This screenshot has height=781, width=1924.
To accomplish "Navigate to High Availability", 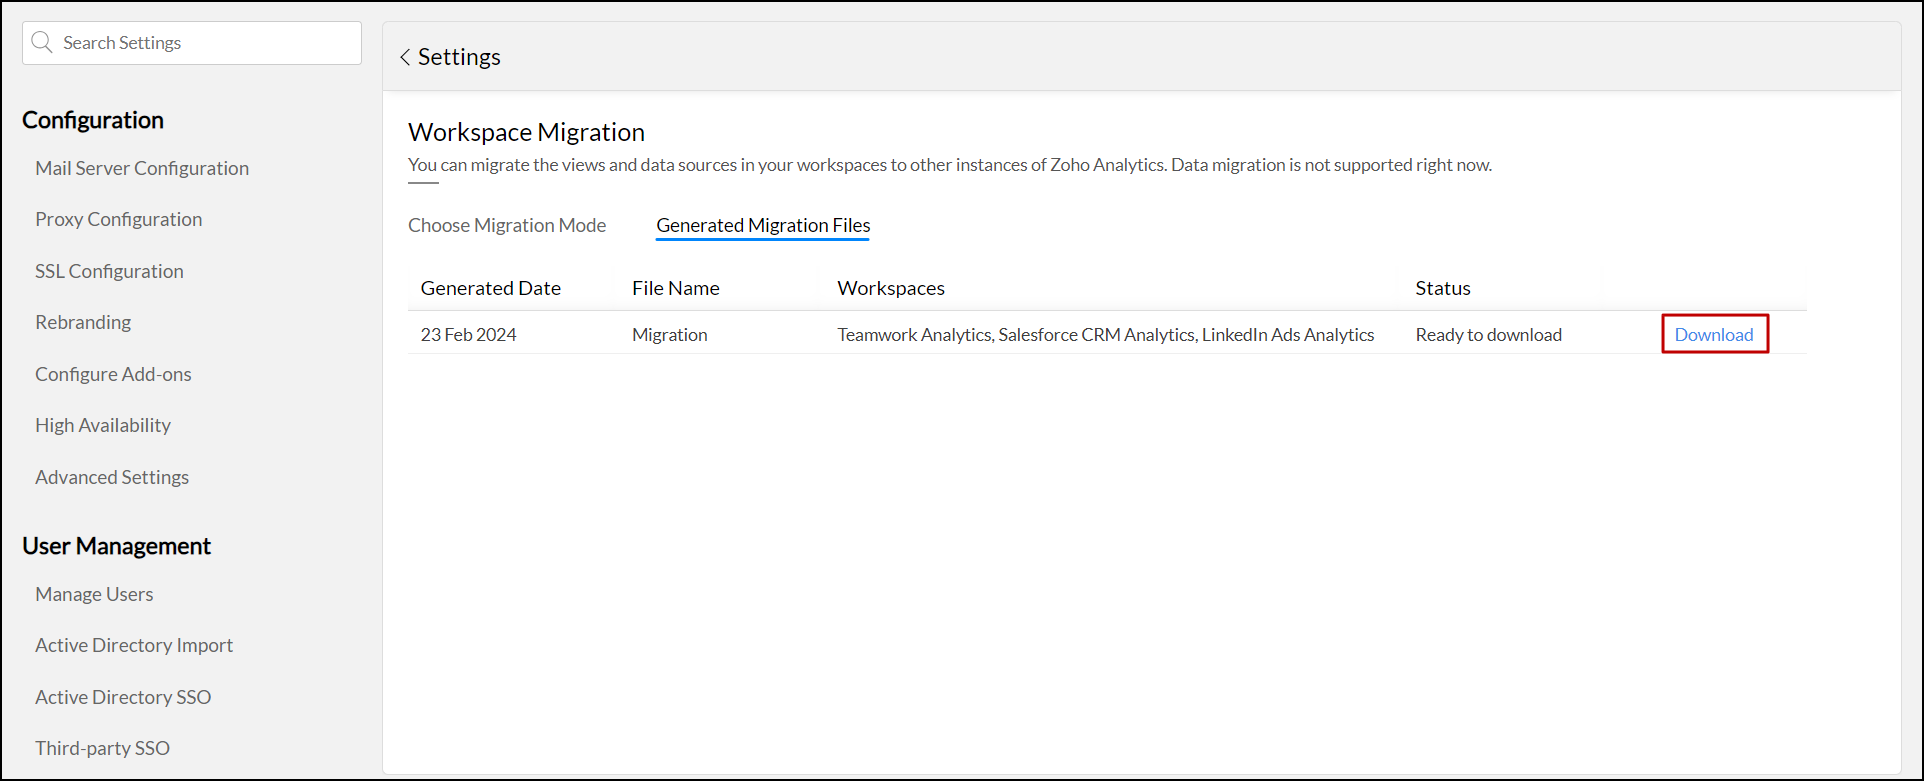I will pyautogui.click(x=103, y=426).
